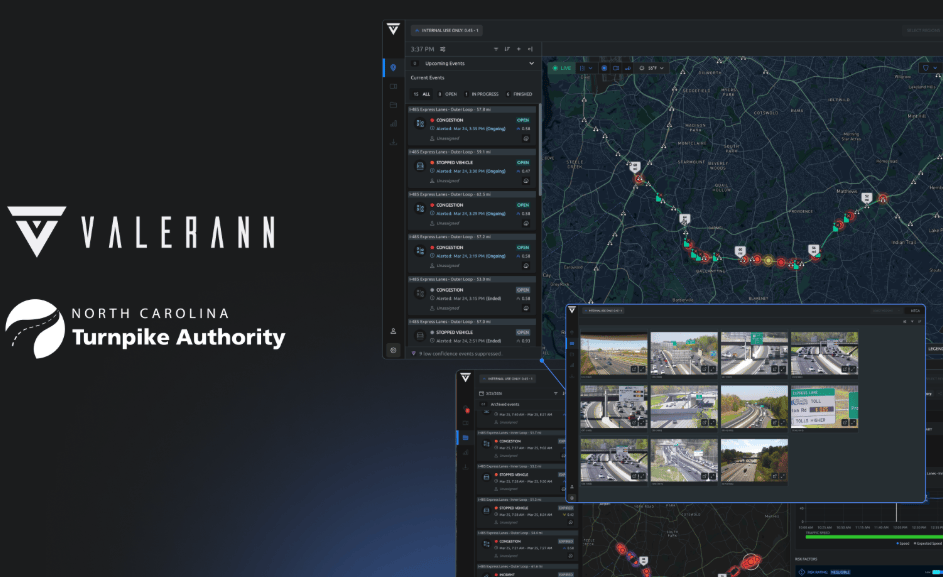Click the settings gear in left sidebar
This screenshot has width=943, height=577.
[393, 350]
